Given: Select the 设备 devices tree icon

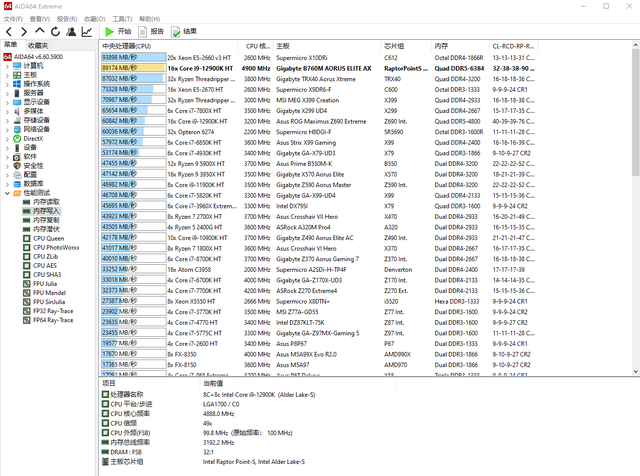Looking at the screenshot, I should [17, 147].
